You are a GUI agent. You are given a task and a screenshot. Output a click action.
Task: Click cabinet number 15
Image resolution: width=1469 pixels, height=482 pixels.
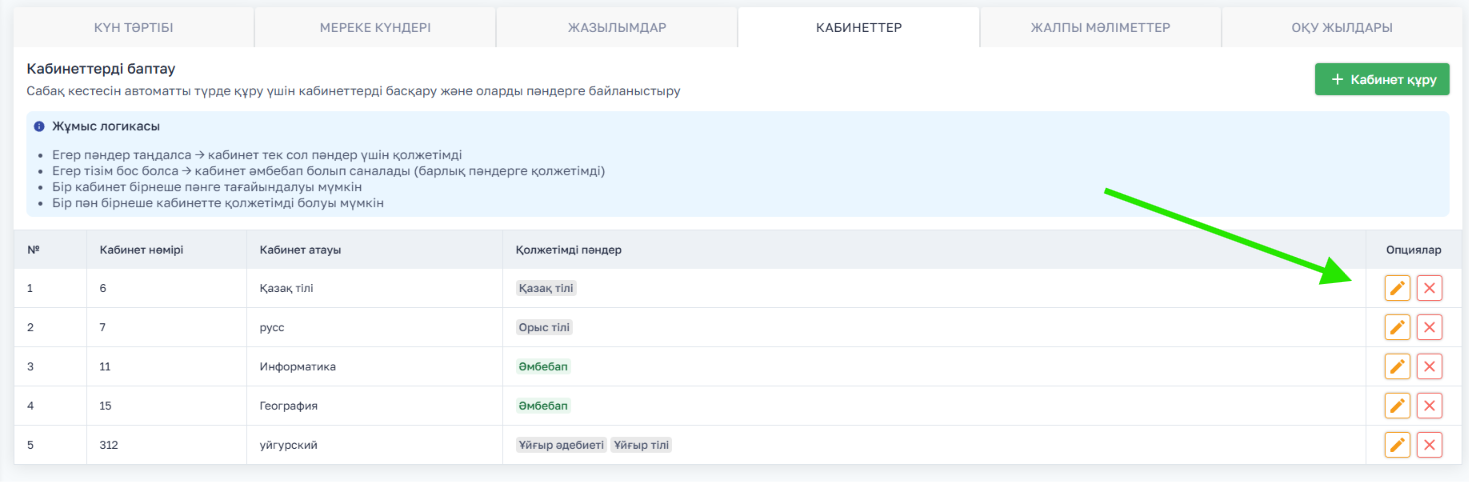click(x=105, y=406)
